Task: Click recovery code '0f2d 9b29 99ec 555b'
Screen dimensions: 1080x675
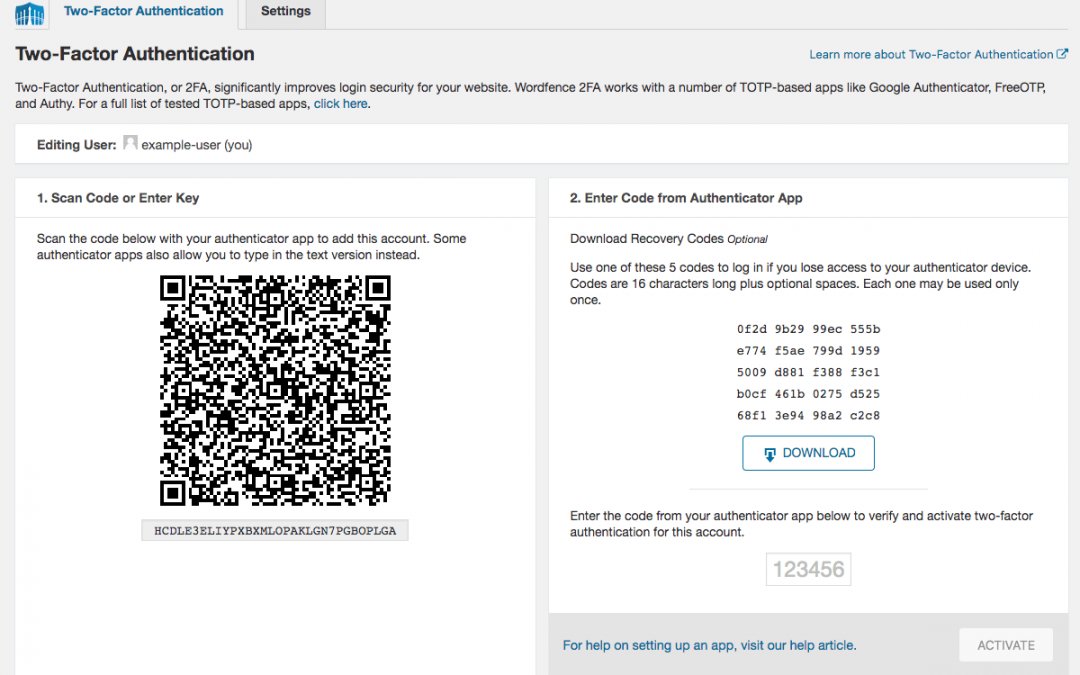Action: coord(808,329)
